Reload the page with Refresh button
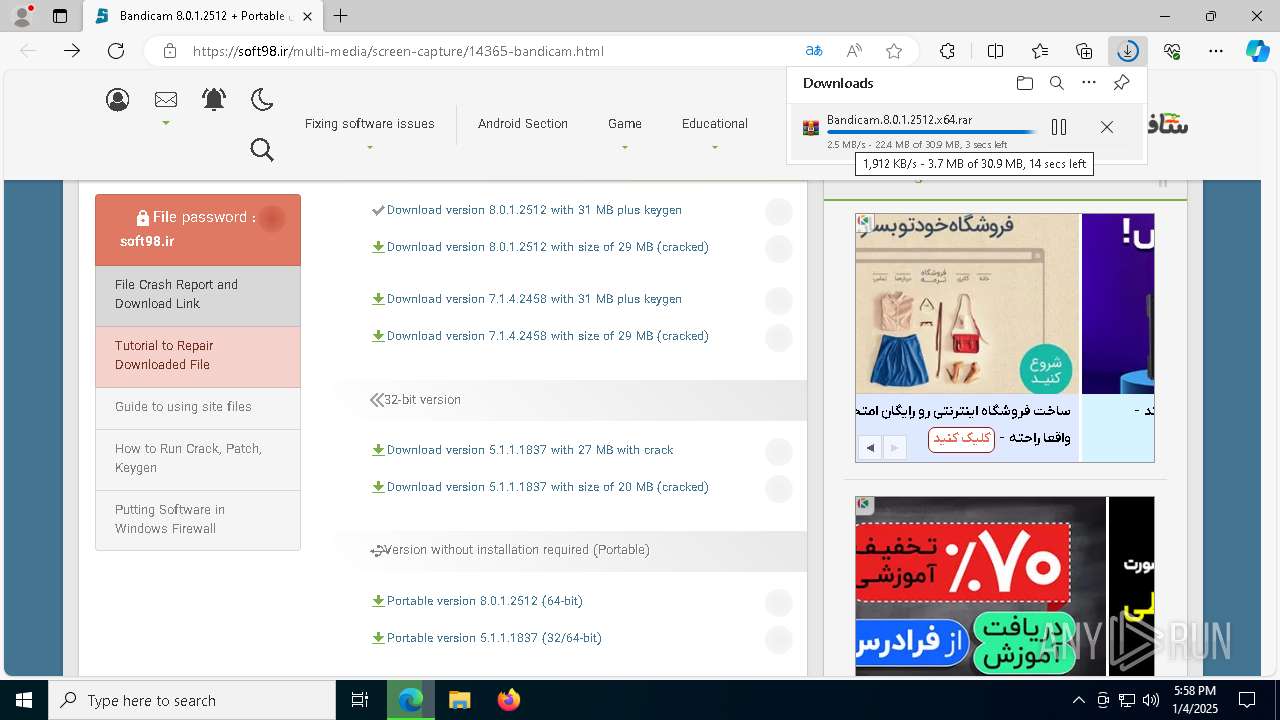Viewport: 1280px width, 720px height. tap(116, 51)
